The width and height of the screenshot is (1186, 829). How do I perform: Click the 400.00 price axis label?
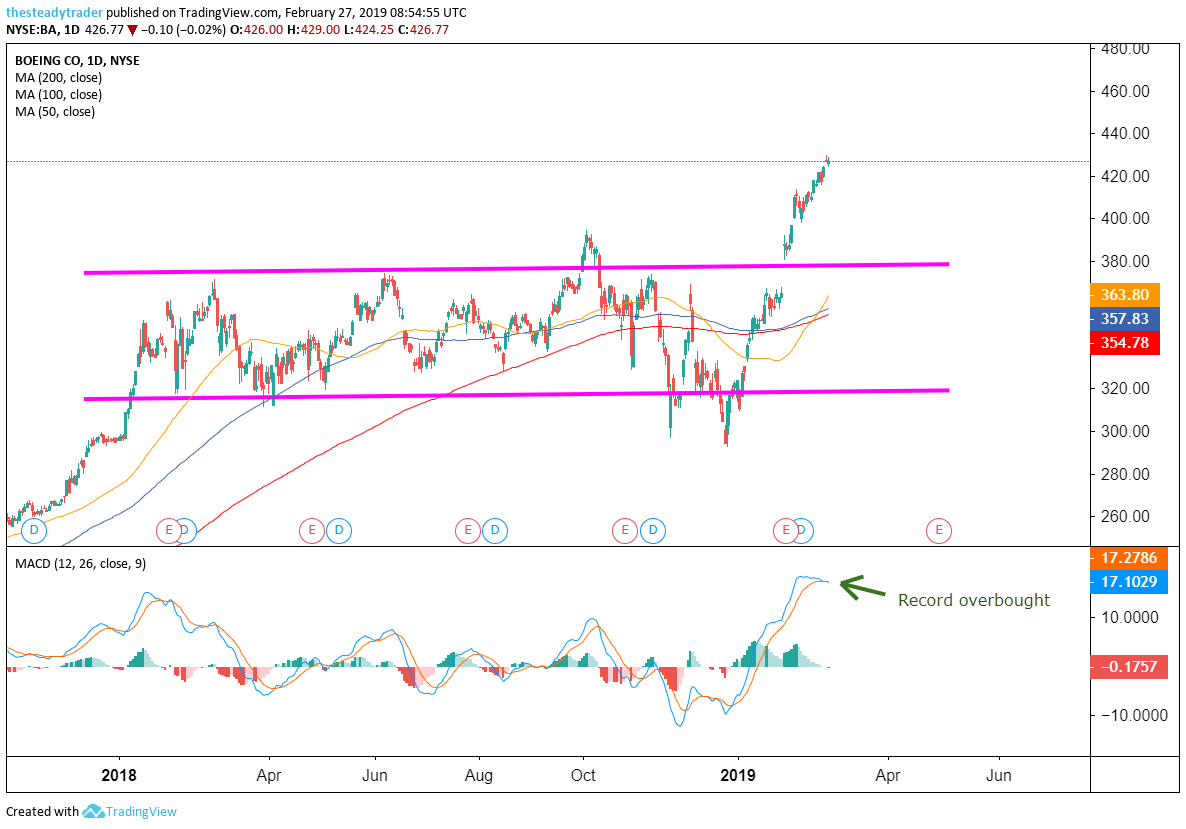(x=1125, y=219)
